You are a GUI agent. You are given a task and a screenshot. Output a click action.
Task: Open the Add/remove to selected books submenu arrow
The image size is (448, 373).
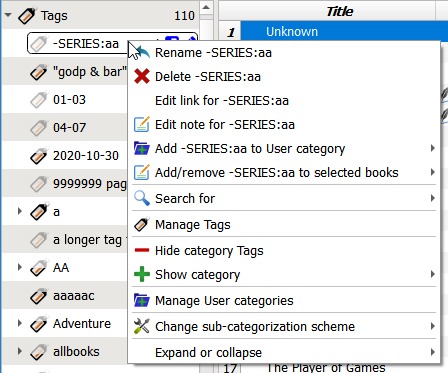[x=432, y=172]
